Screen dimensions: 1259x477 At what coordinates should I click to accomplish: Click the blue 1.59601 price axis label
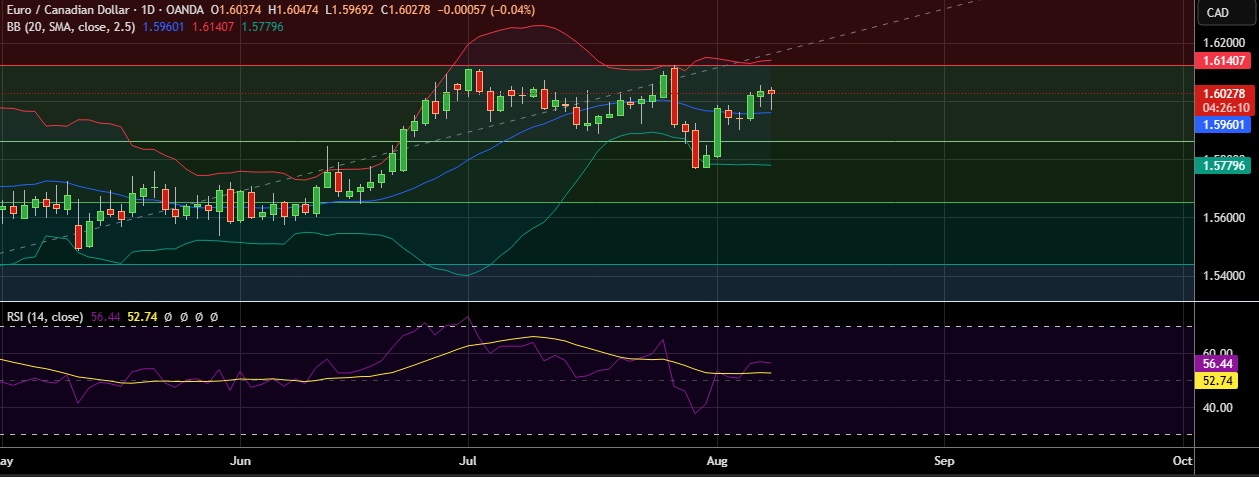coord(1222,125)
